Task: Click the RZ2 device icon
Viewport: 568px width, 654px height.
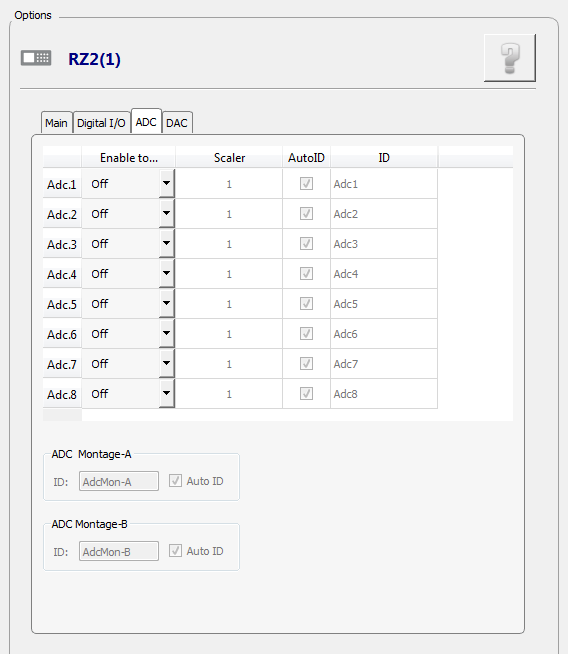Action: click(x=36, y=58)
